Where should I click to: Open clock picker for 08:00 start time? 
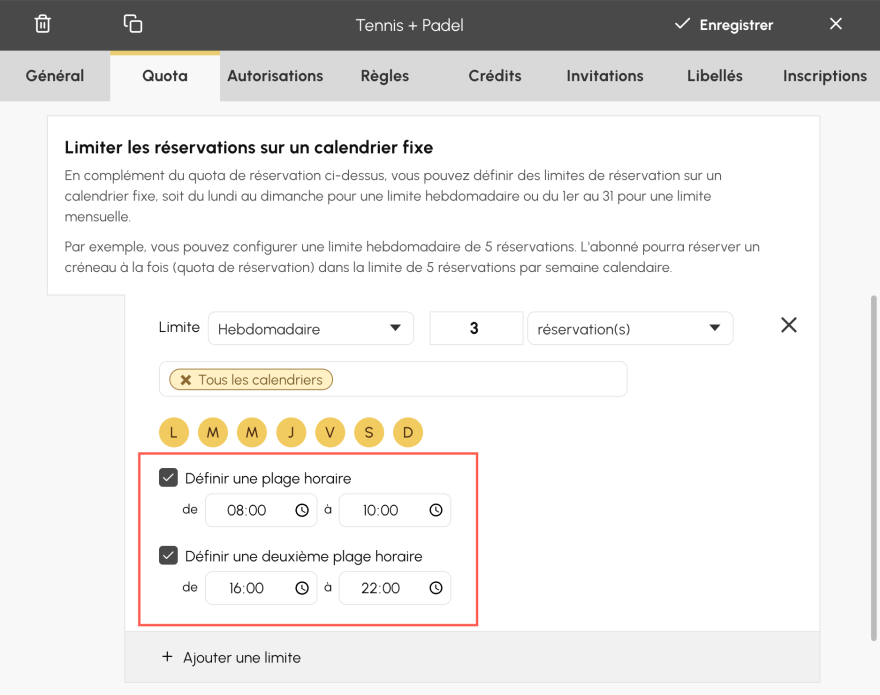coord(302,510)
